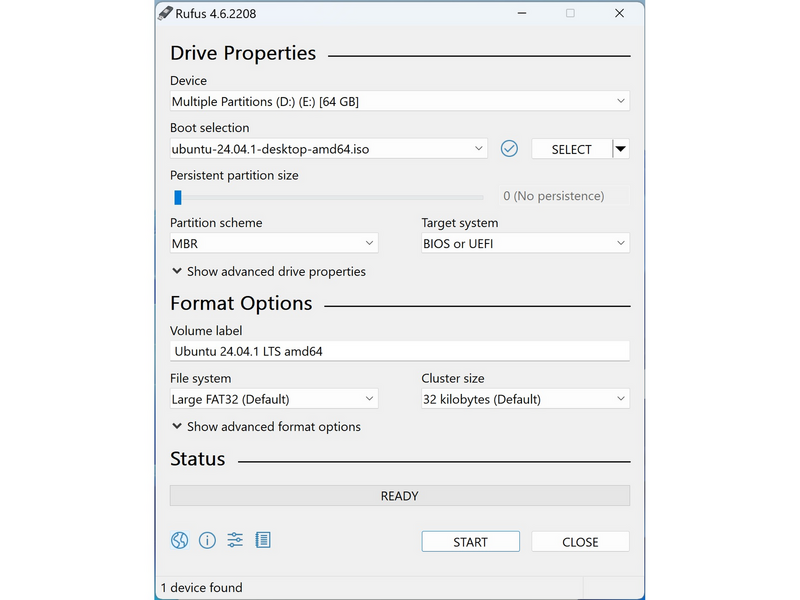800x600 pixels.
Task: Expand Show advanced drive properties
Action: [x=268, y=271]
